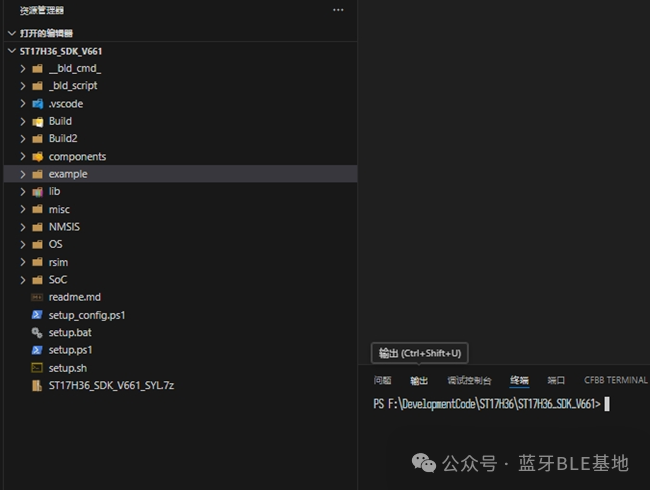Screen dimensions: 650x490
Task: Click the setup.sh shell script icon
Action: pyautogui.click(x=37, y=368)
